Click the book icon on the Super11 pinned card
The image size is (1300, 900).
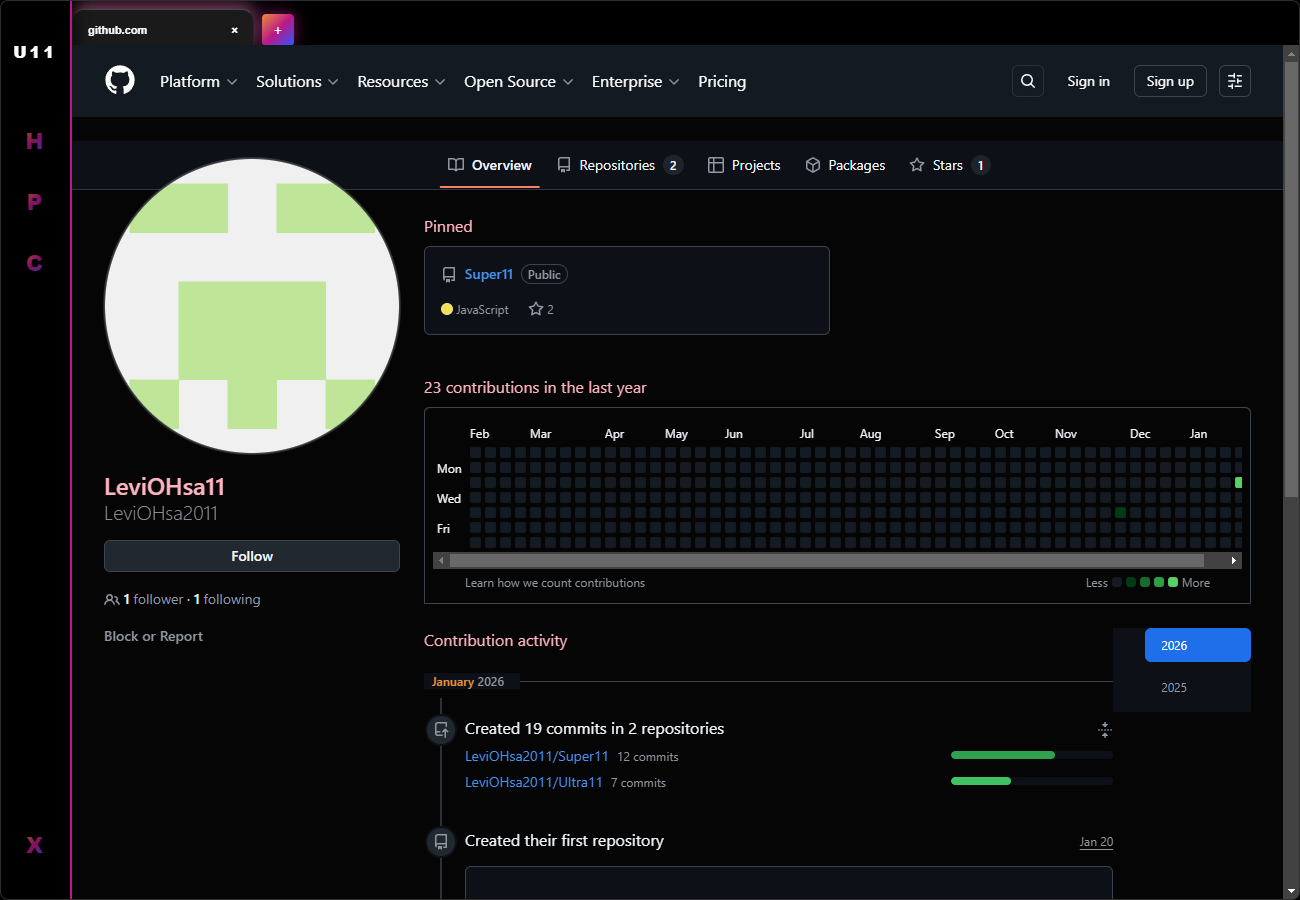click(449, 273)
